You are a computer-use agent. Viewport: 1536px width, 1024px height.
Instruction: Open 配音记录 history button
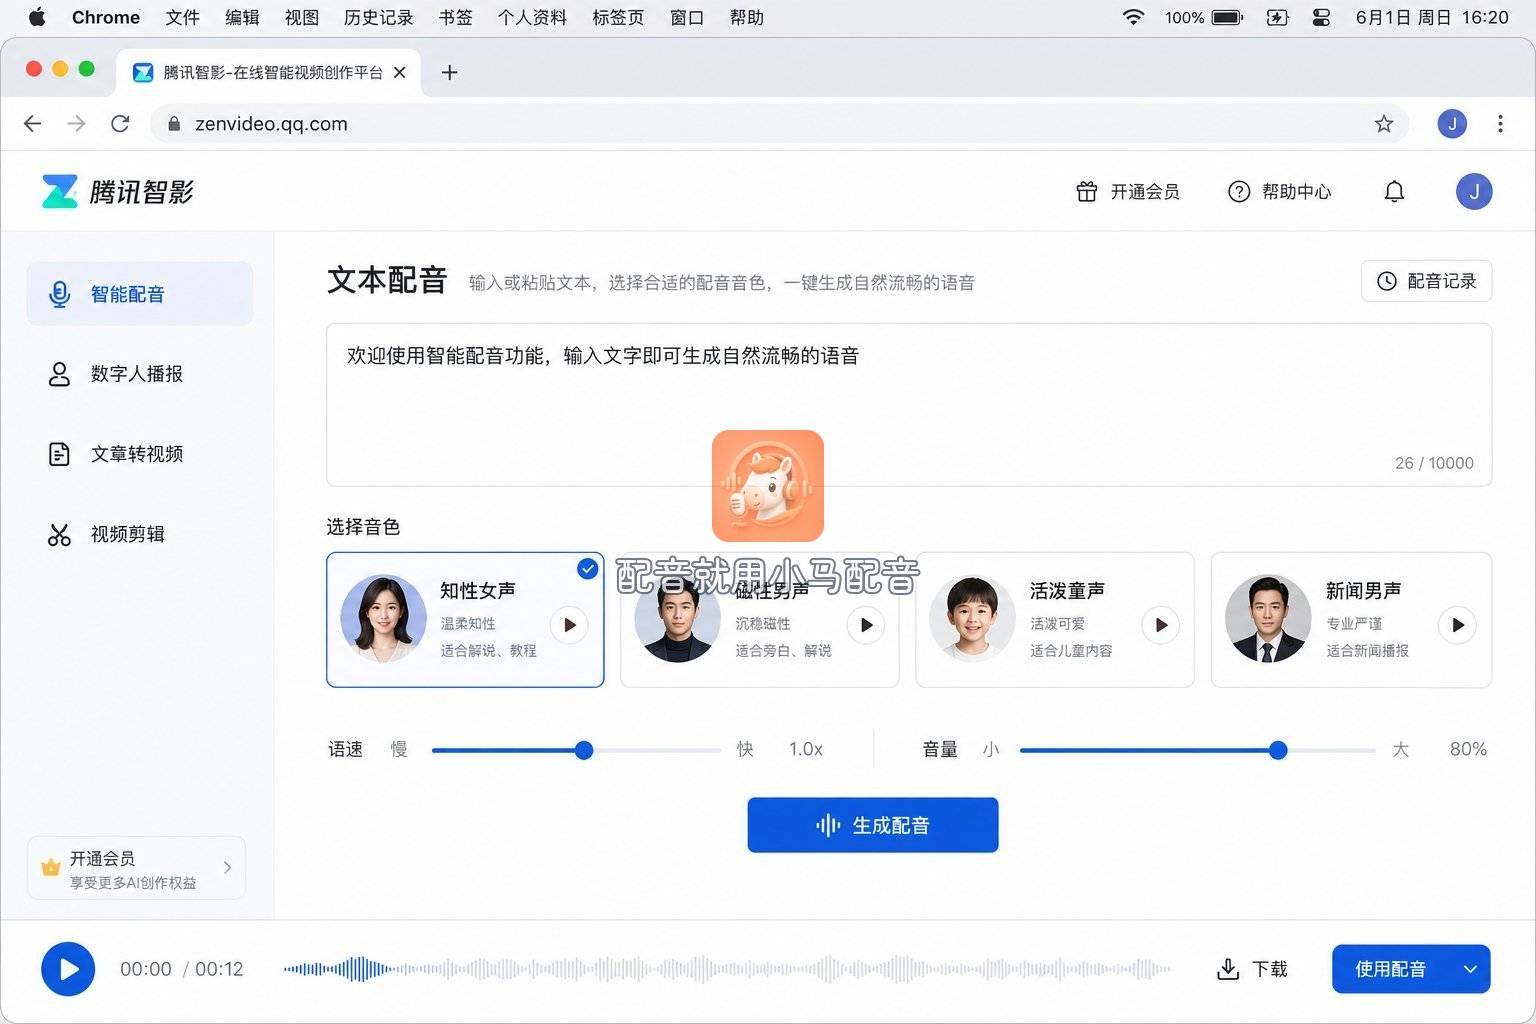1426,281
